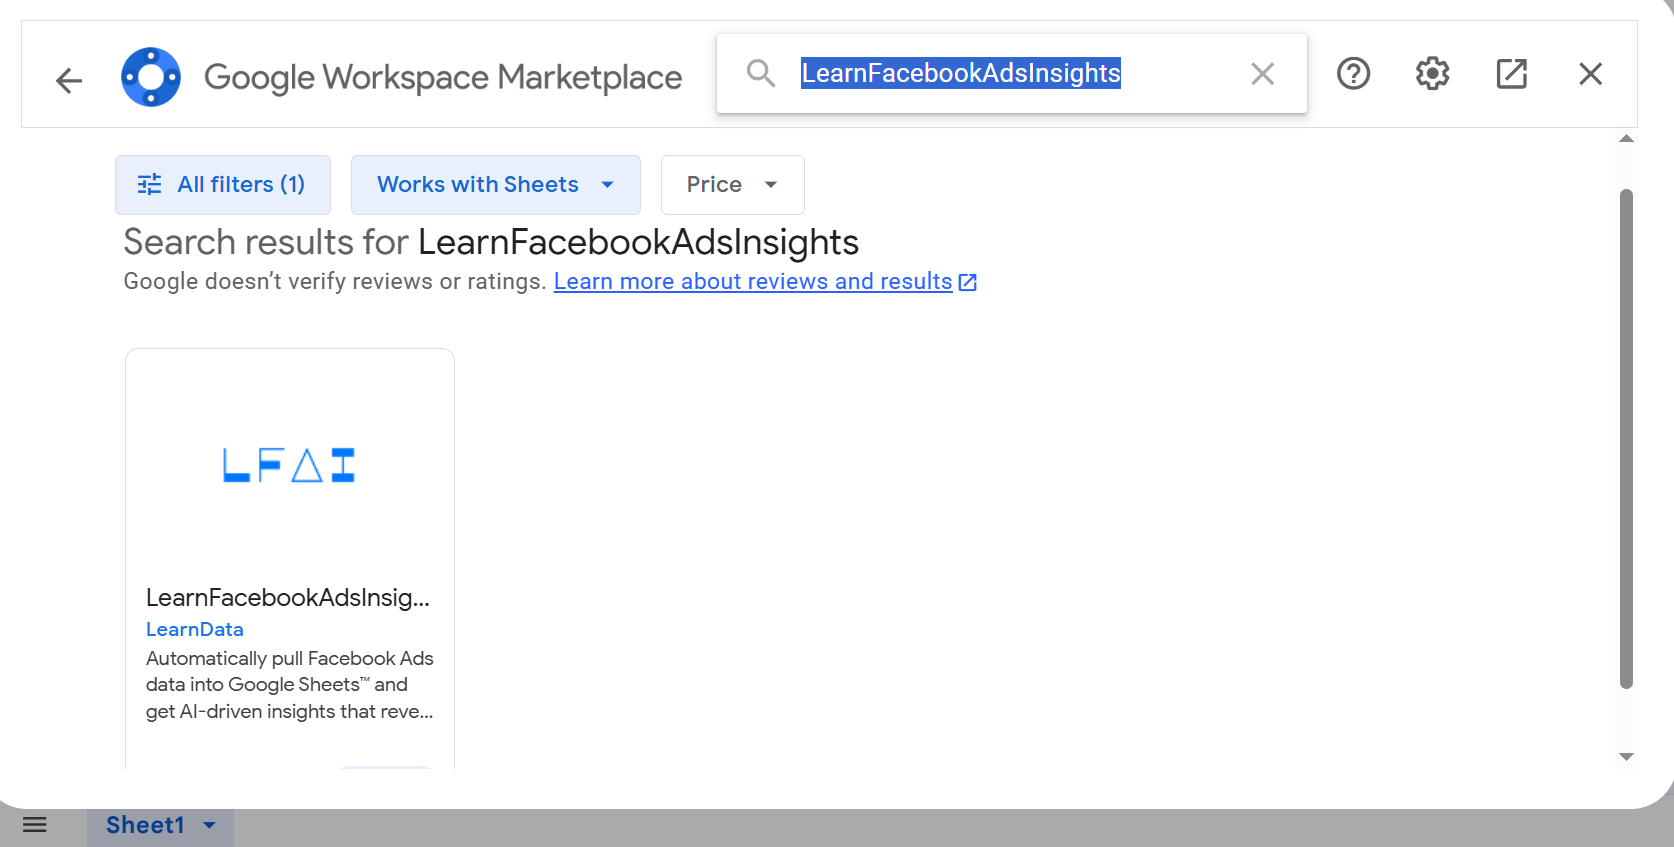The image size is (1674, 847).
Task: Open Marketplace in a new window icon
Action: 1511,73
